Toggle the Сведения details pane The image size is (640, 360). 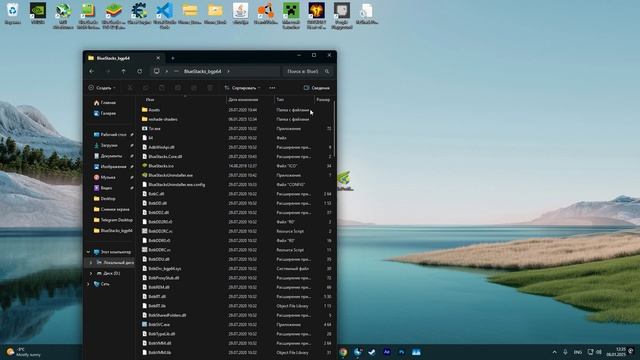pyautogui.click(x=317, y=88)
